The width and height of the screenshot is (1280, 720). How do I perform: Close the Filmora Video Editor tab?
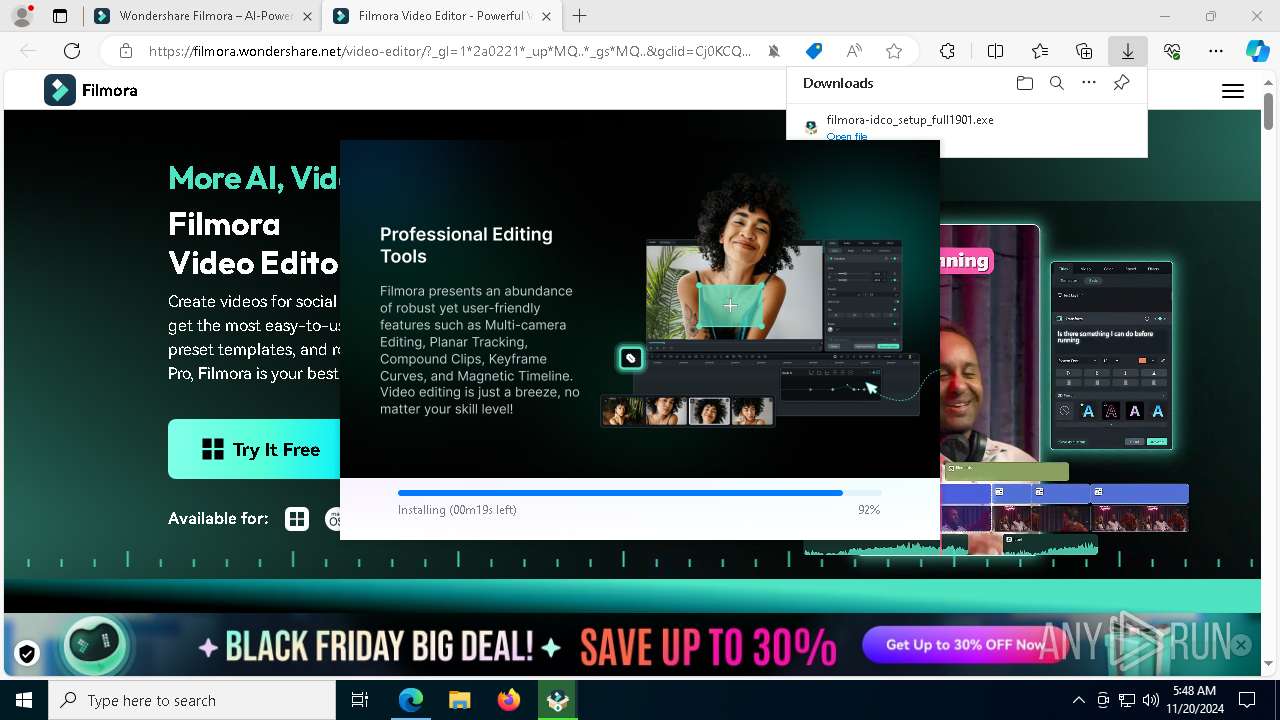(x=546, y=16)
